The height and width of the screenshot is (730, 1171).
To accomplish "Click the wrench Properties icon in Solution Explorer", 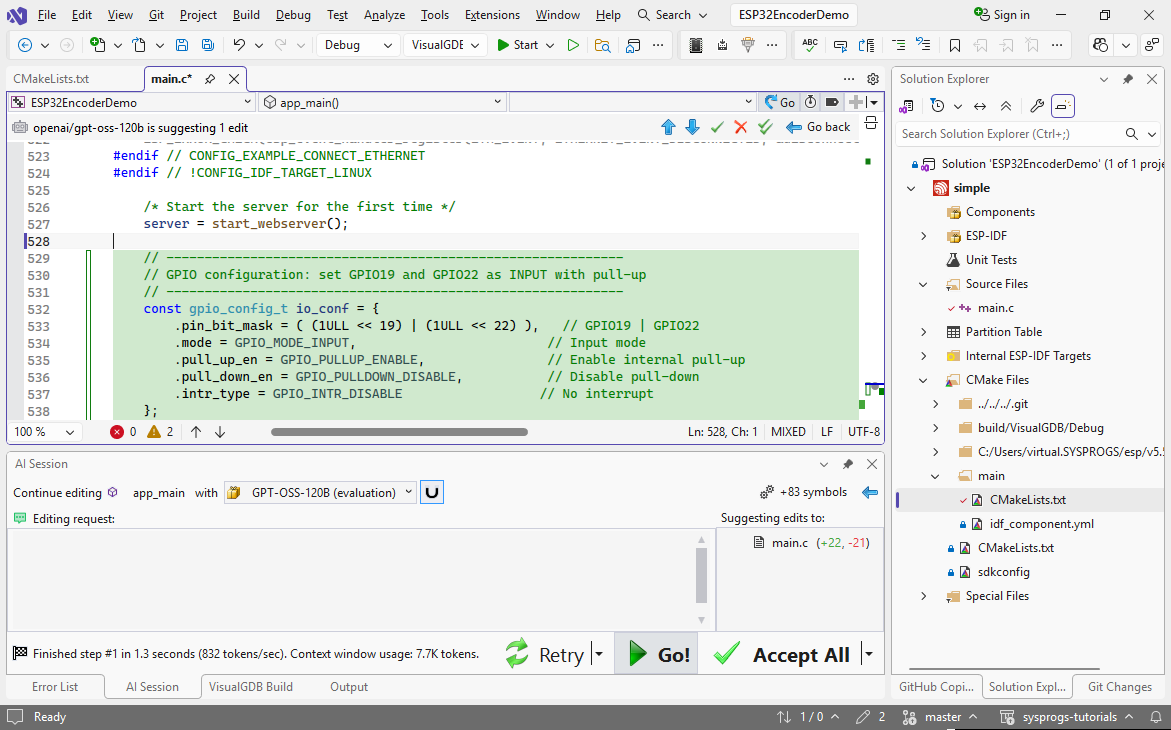I will tap(1037, 106).
